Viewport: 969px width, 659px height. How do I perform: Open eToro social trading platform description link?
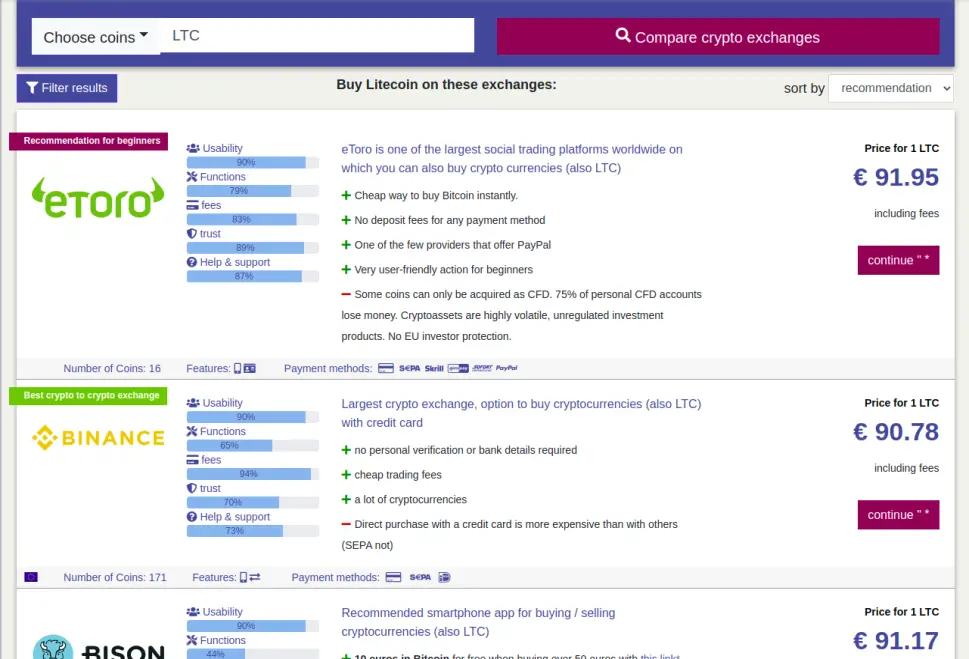pos(512,159)
